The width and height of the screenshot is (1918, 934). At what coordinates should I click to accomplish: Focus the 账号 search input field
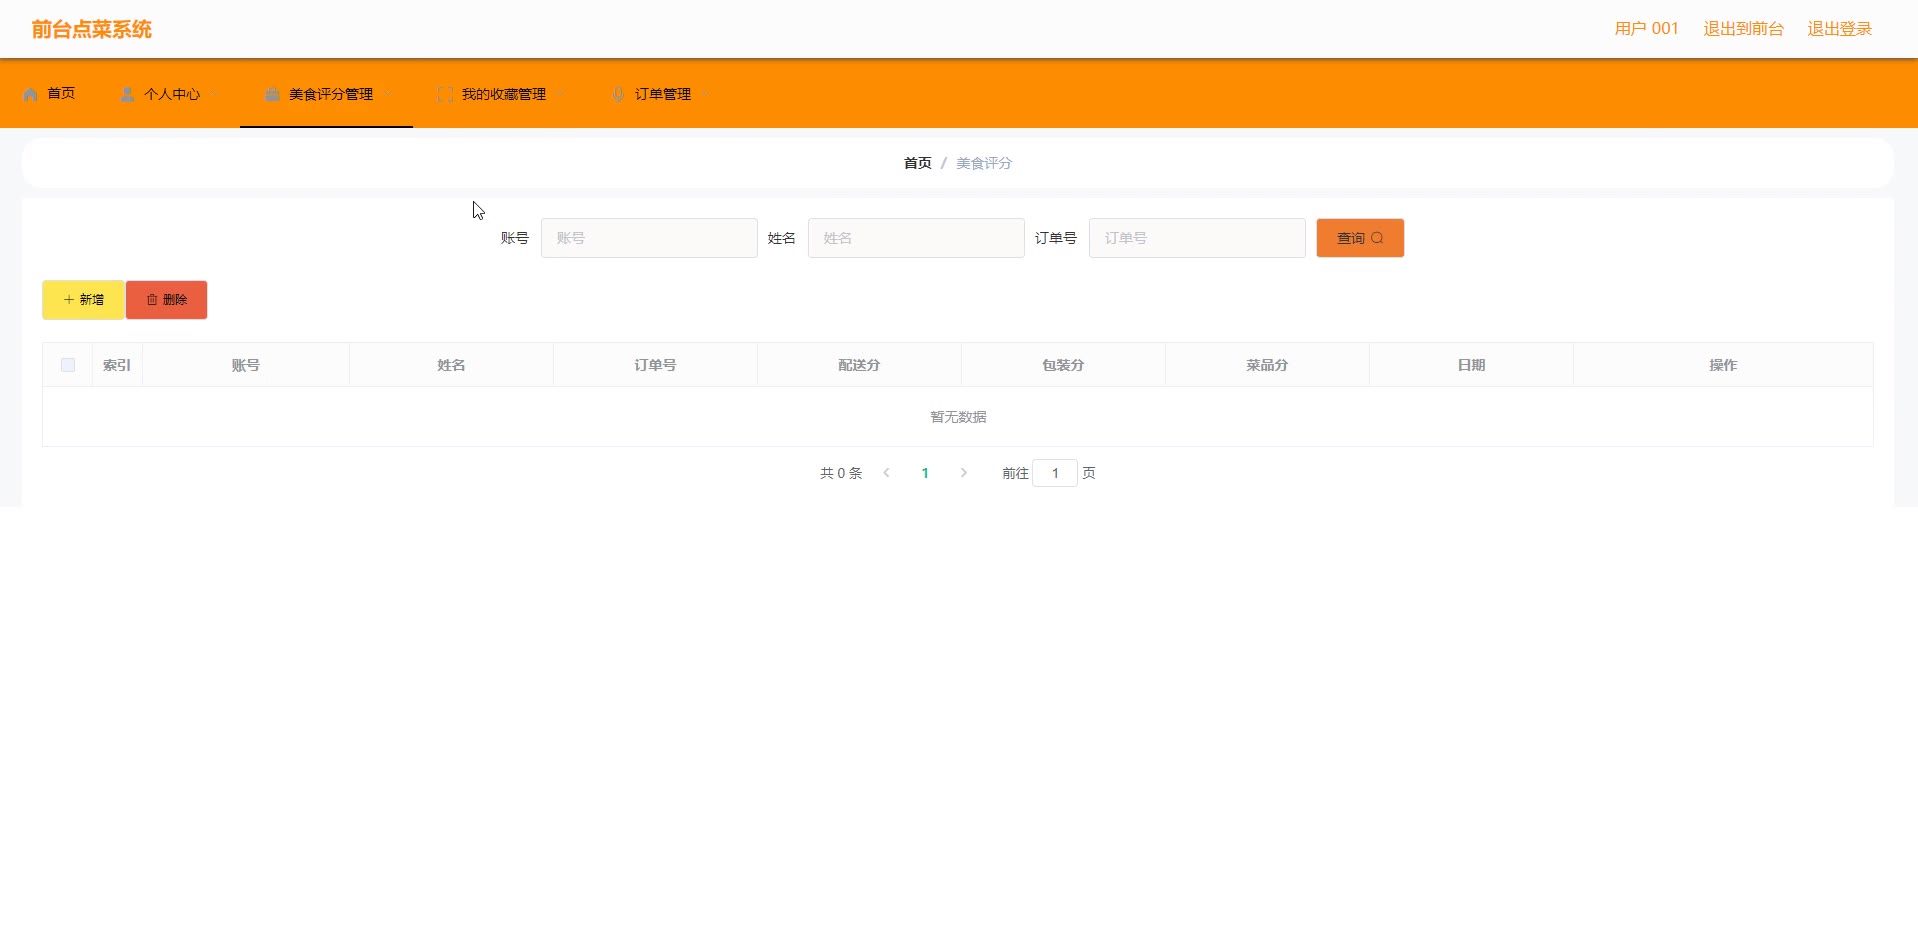coord(649,238)
